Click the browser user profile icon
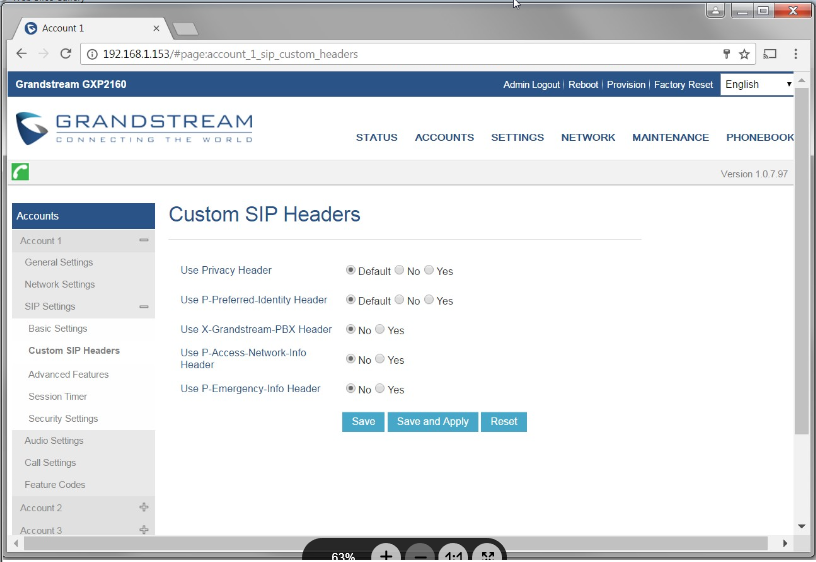Screen dimensions: 816x562 [716, 10]
